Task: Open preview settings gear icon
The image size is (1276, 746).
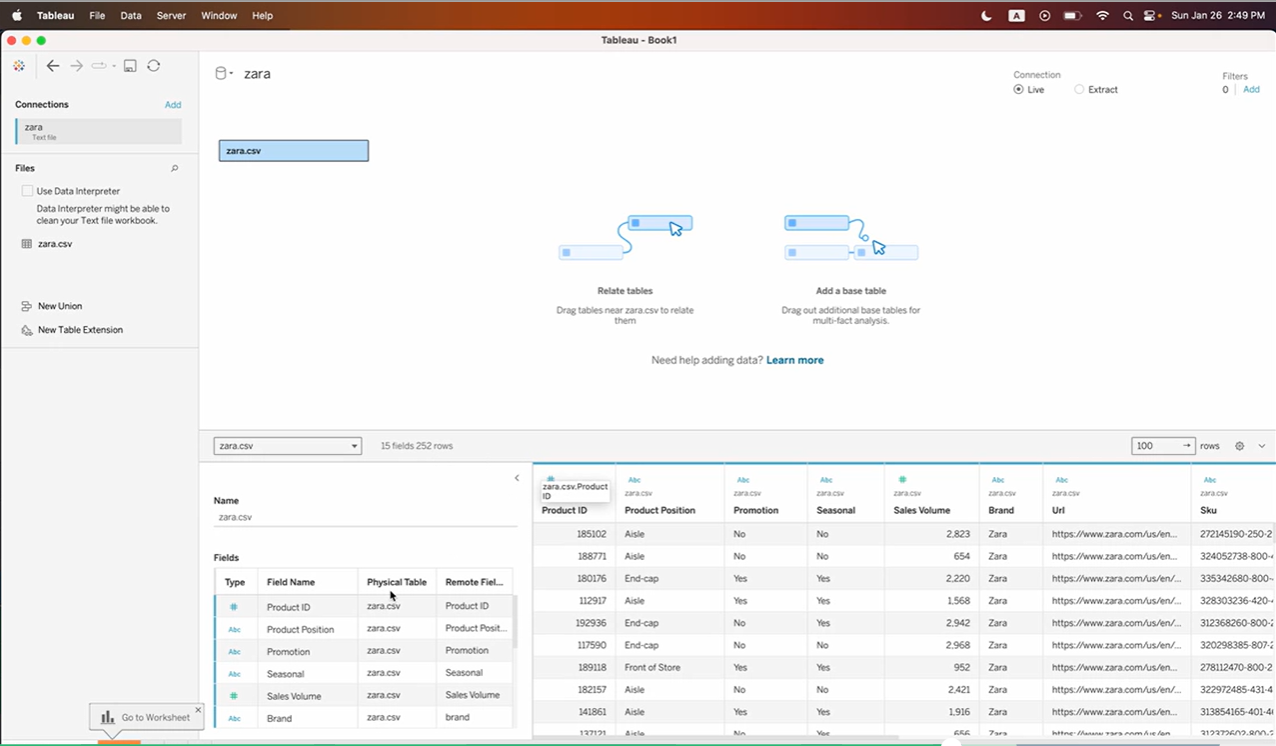Action: point(1239,446)
